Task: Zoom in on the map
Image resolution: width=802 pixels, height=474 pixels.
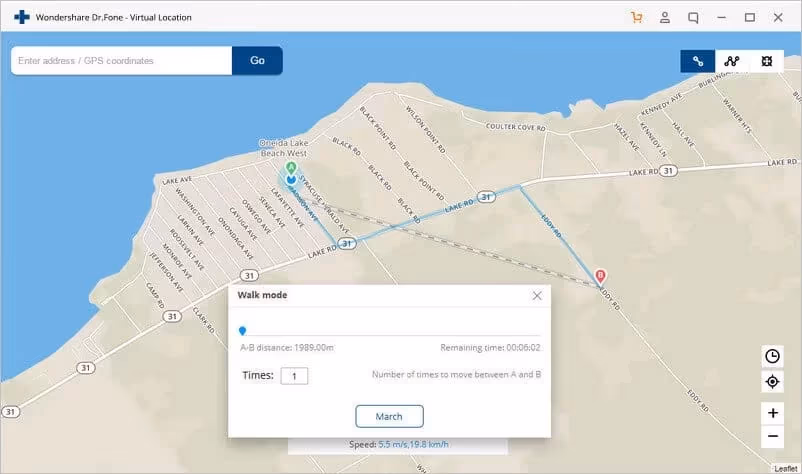Action: tap(772, 412)
